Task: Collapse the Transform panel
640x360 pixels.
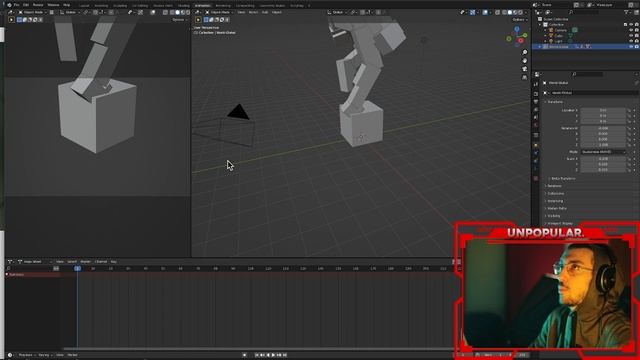Action: tap(555, 102)
